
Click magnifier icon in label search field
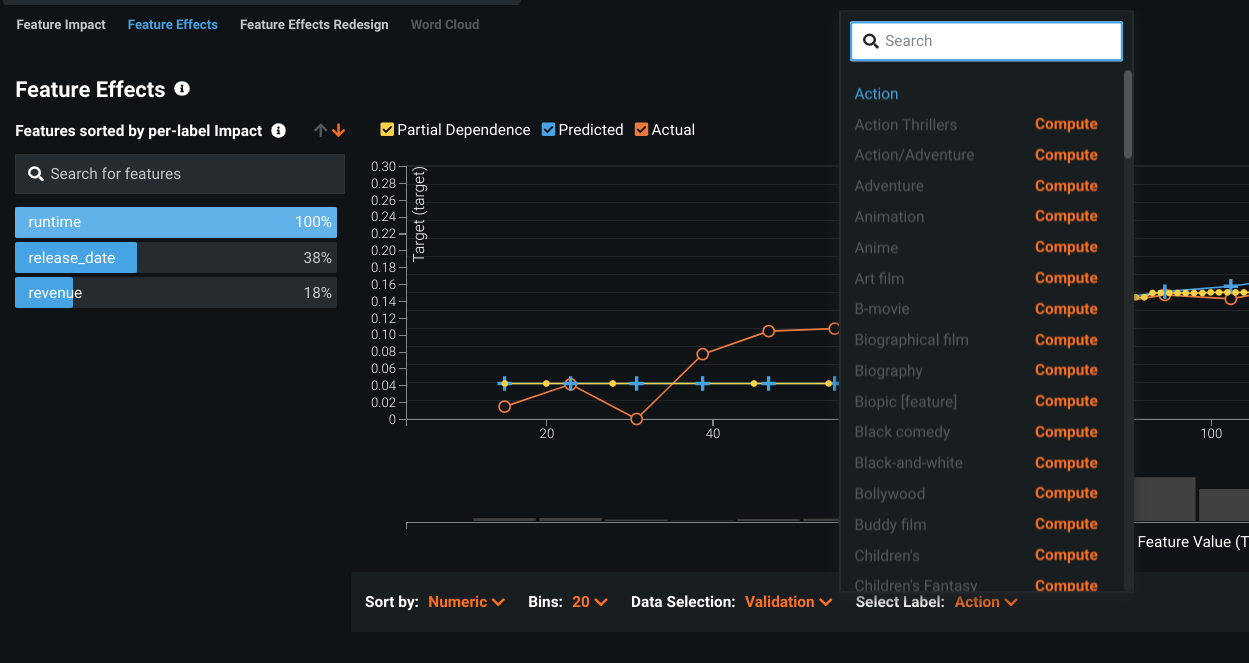click(870, 41)
